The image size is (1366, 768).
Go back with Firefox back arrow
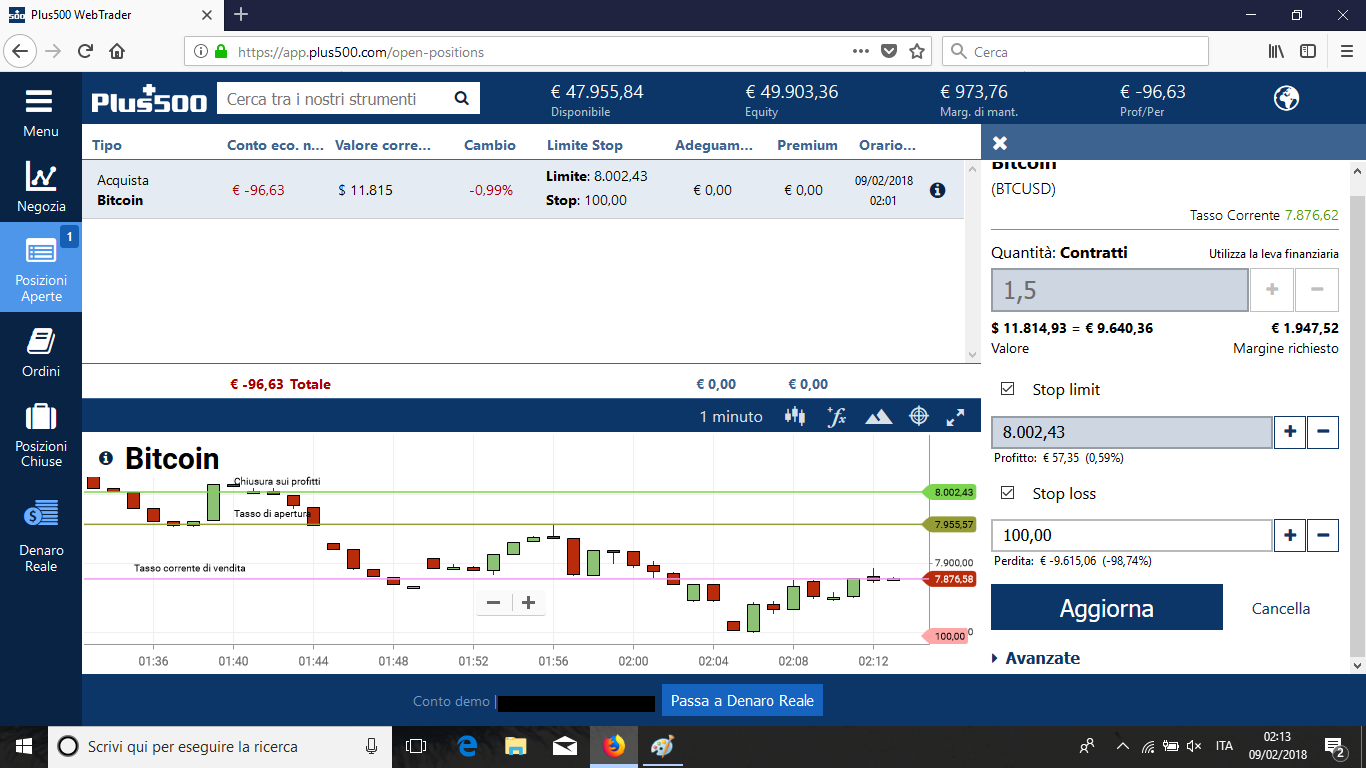[22, 51]
